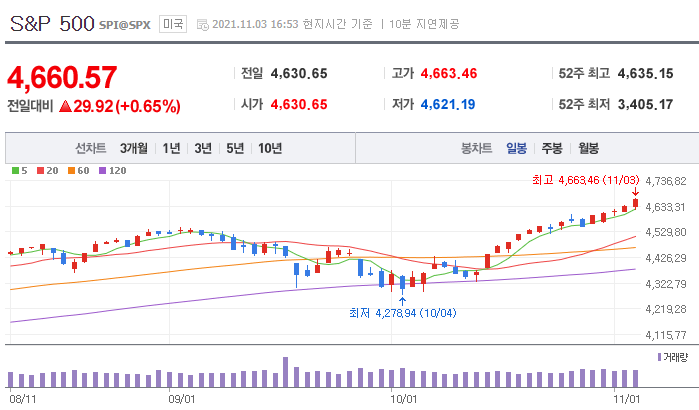Click the red up-triangle change icon

(x=65, y=106)
